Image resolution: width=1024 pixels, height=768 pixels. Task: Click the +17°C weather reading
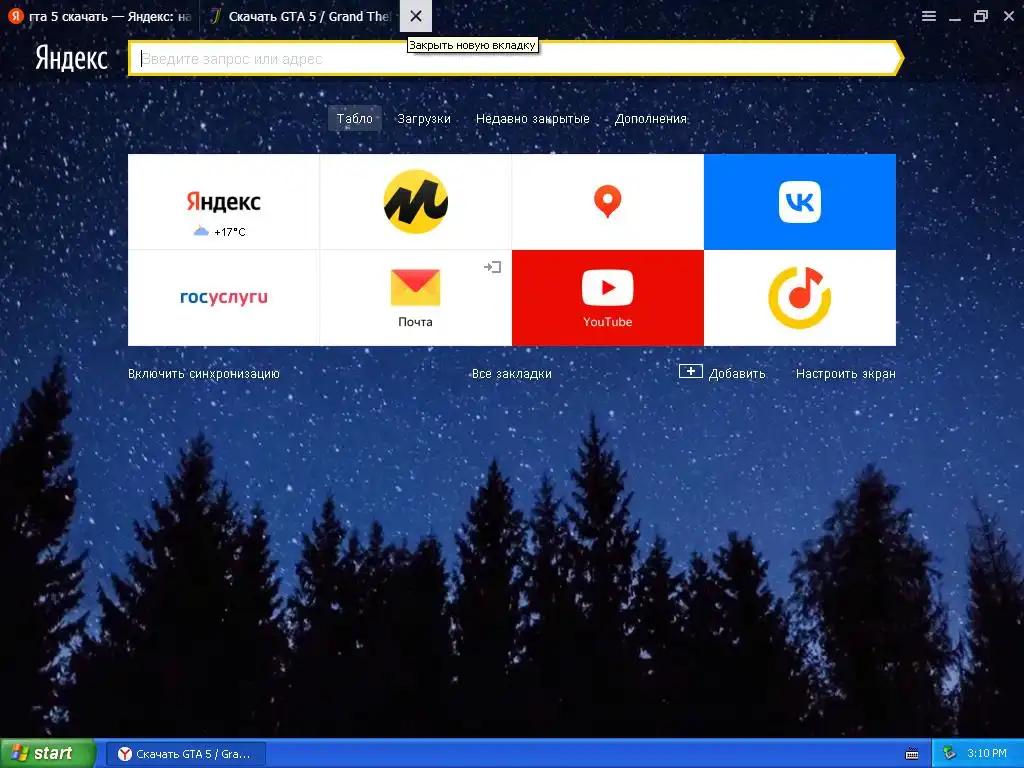pyautogui.click(x=230, y=232)
